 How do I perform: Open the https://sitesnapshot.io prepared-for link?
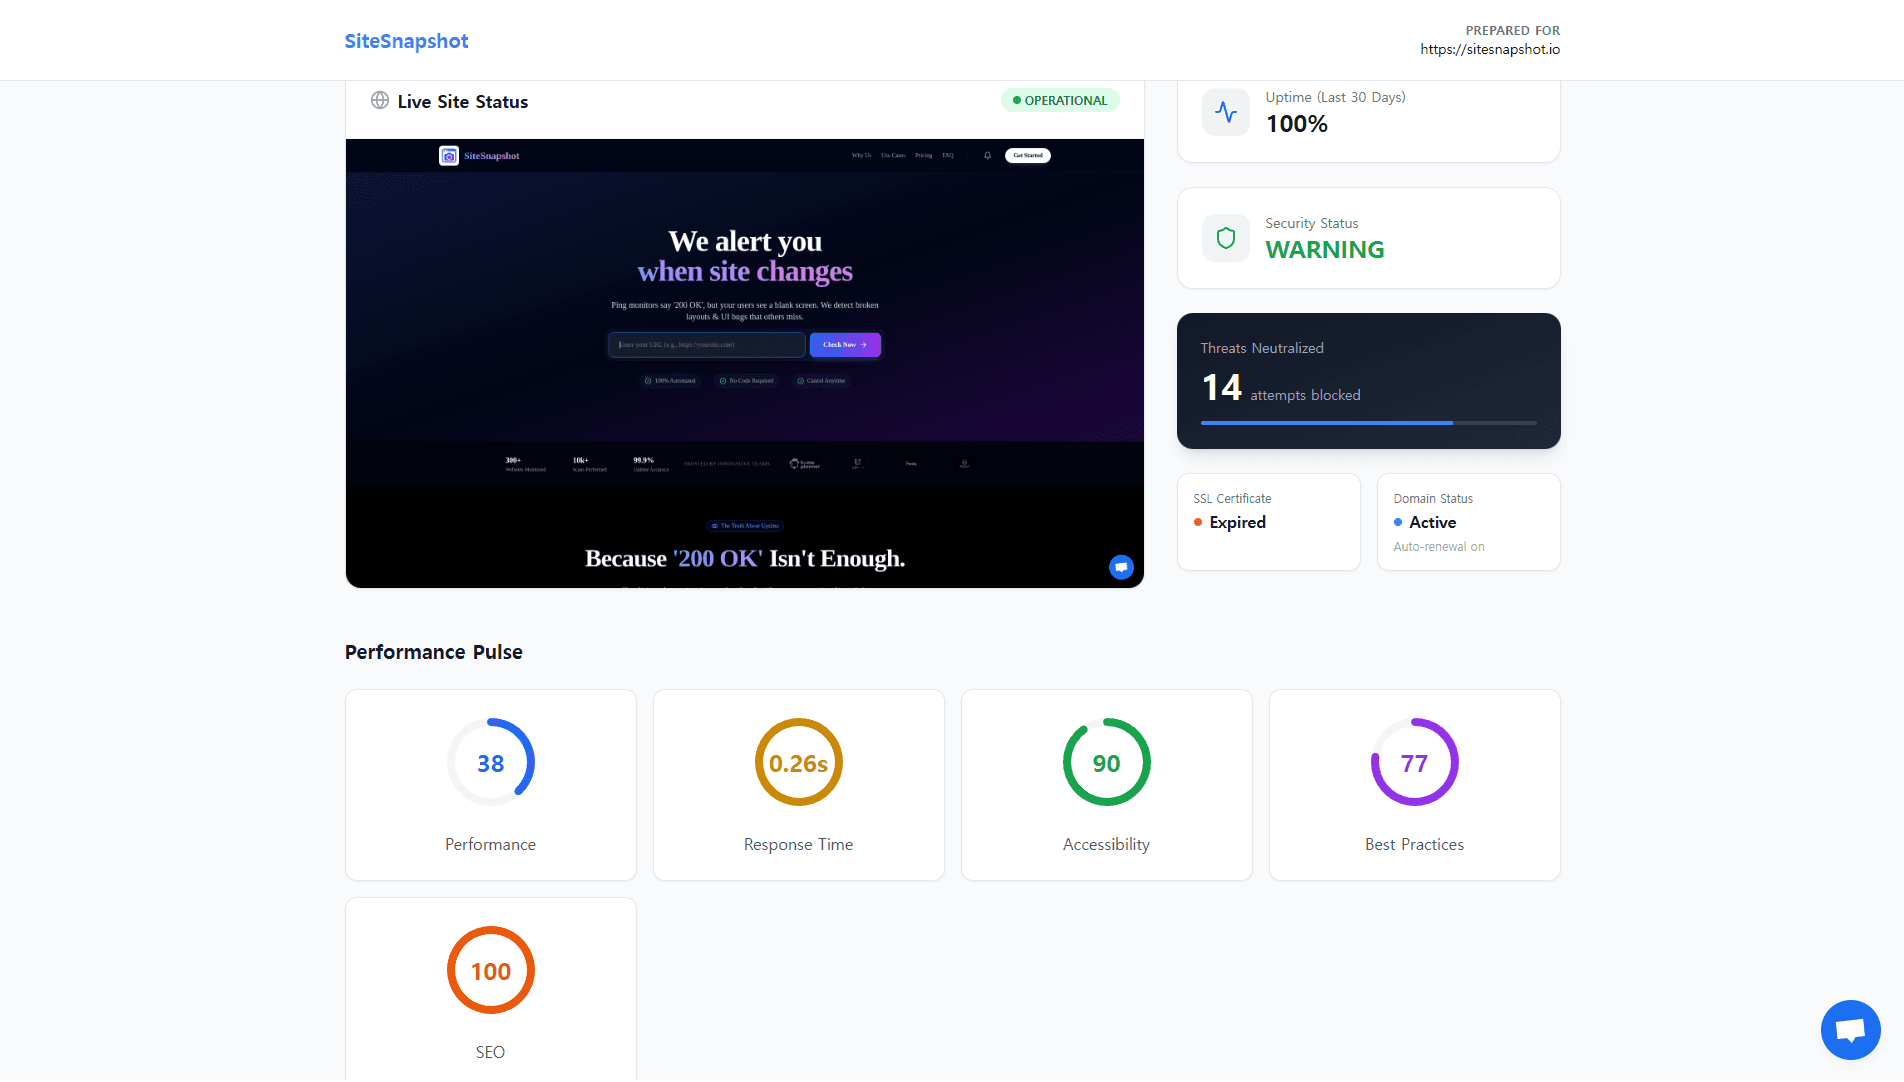[1489, 49]
